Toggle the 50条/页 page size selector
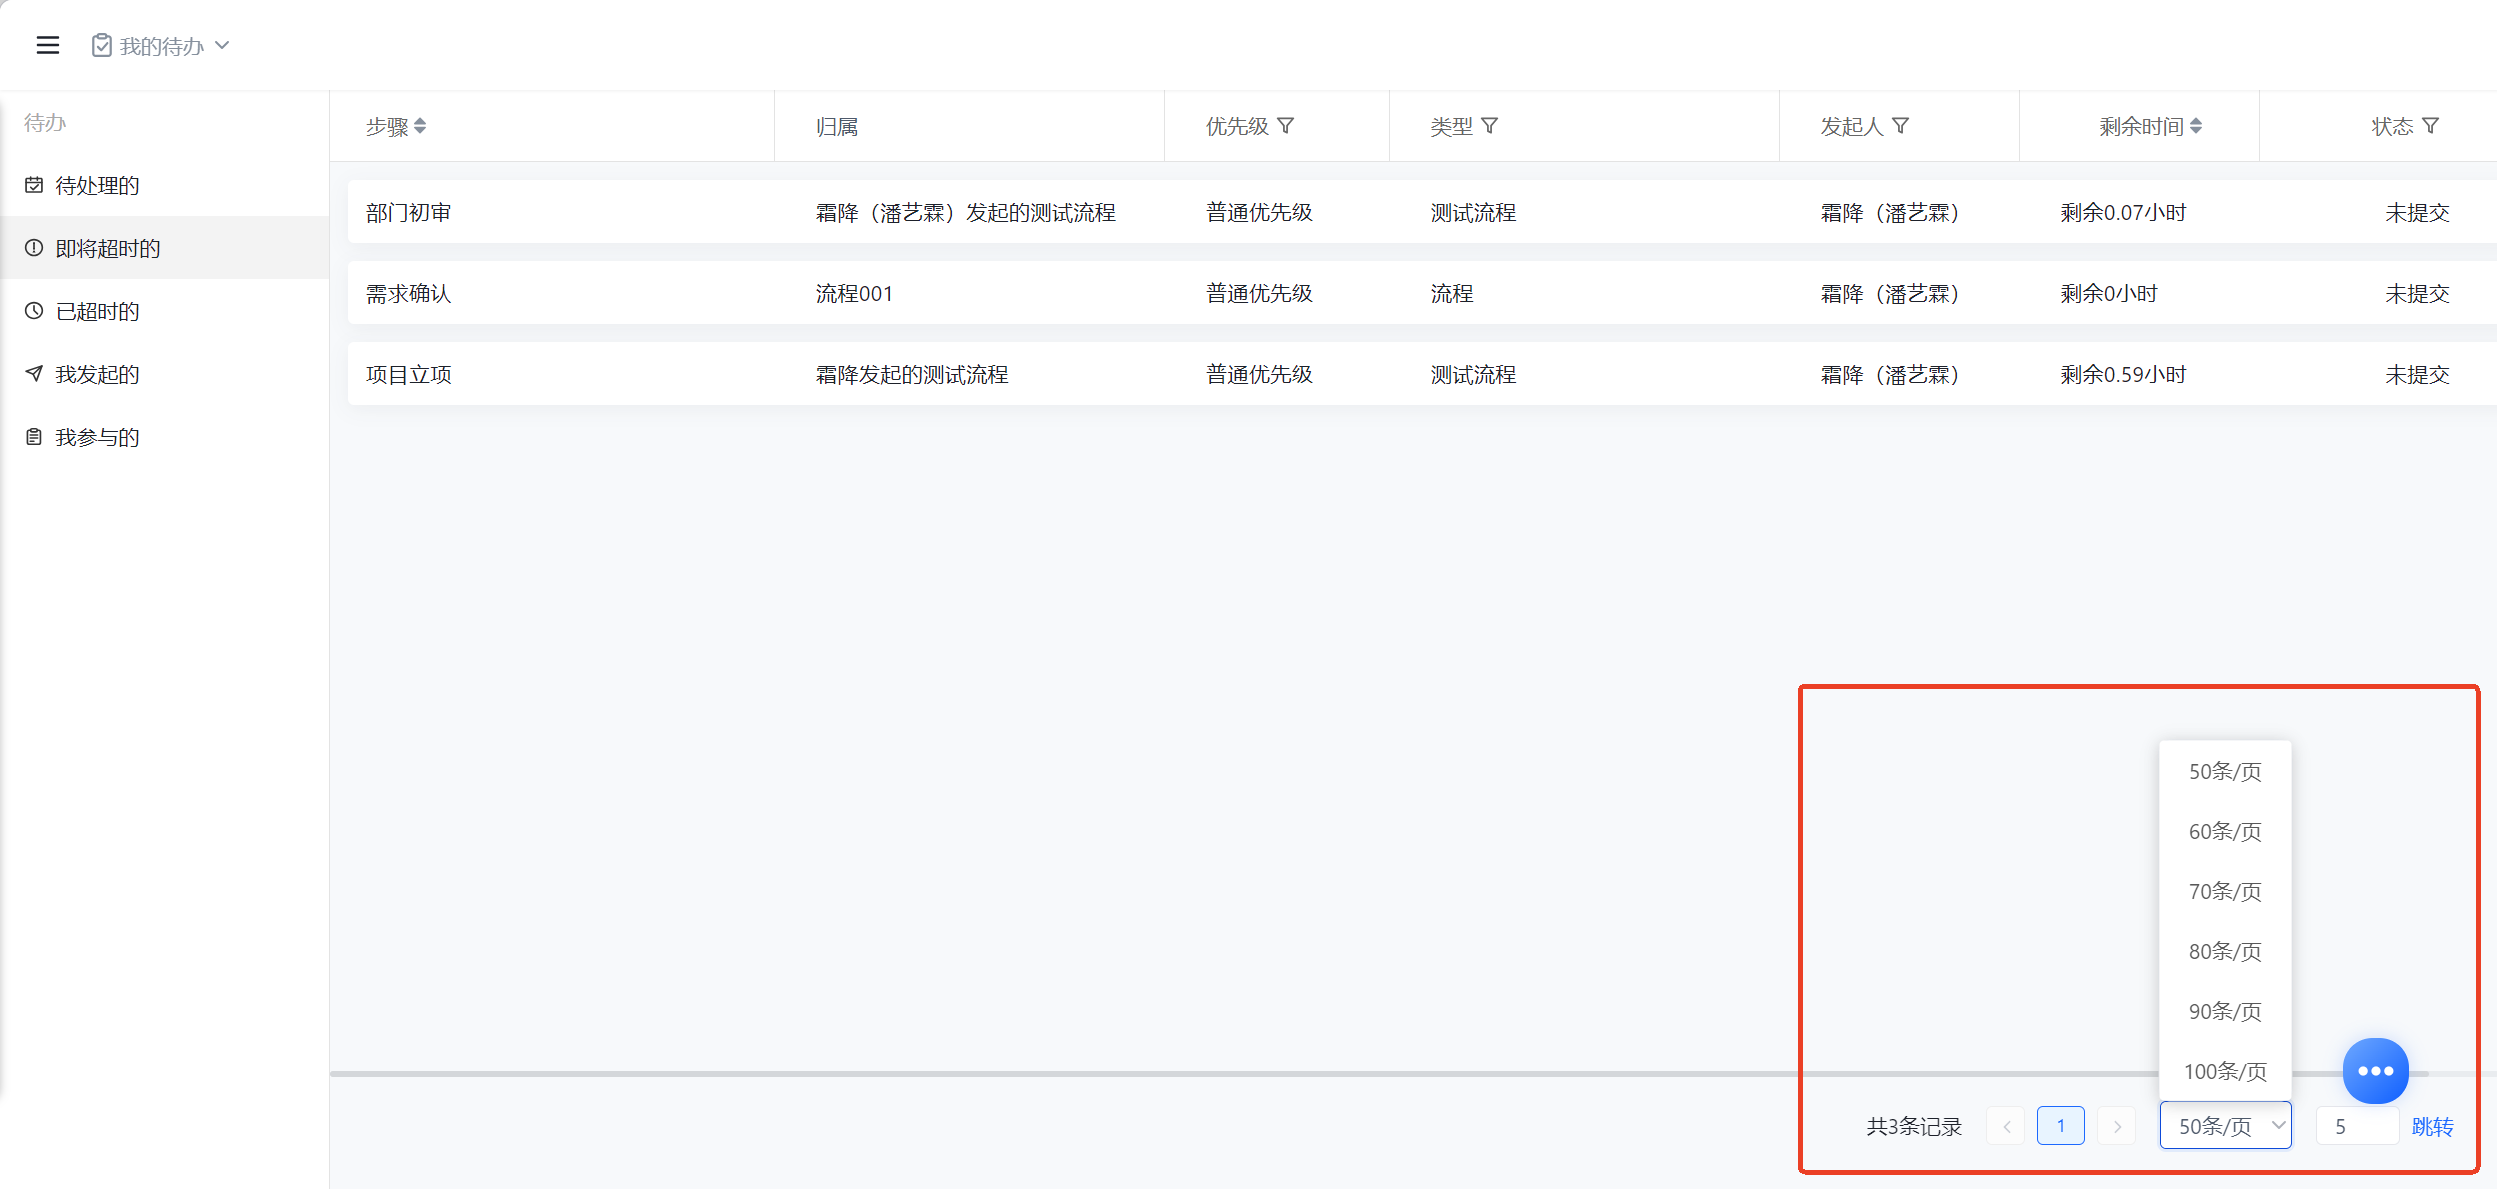 (x=2226, y=1126)
